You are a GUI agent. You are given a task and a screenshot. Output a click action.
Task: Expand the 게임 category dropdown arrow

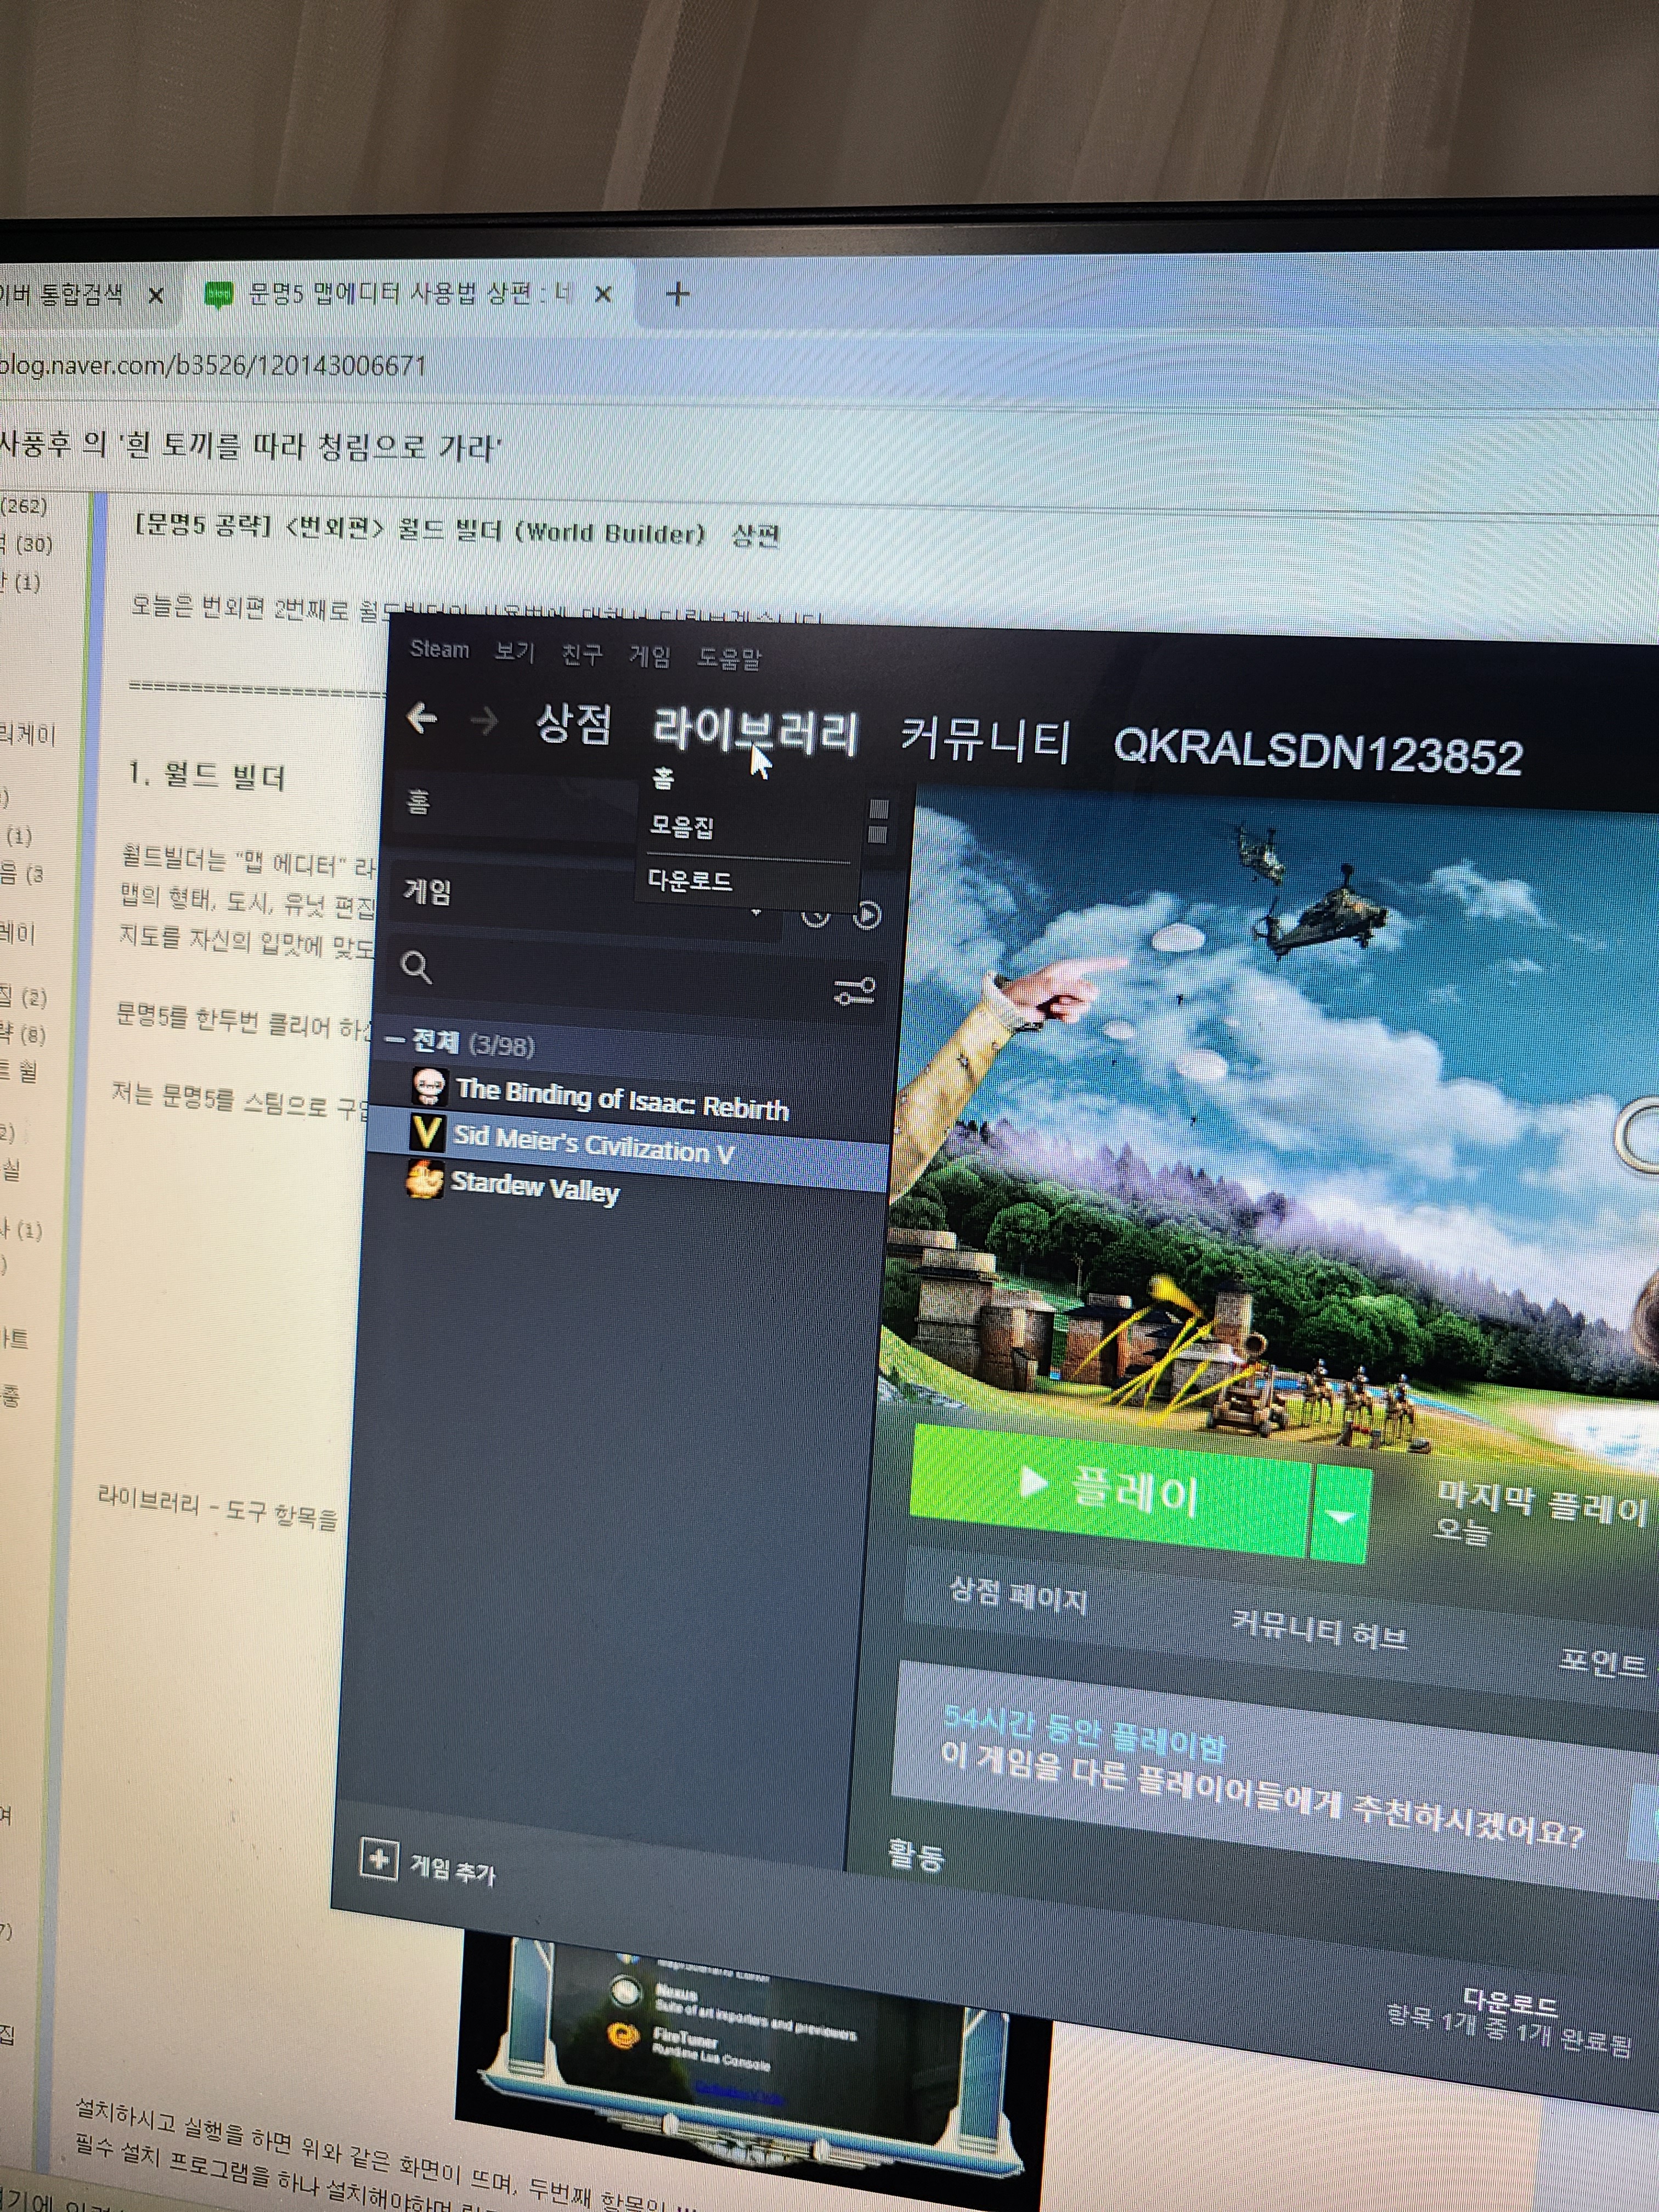pyautogui.click(x=756, y=912)
